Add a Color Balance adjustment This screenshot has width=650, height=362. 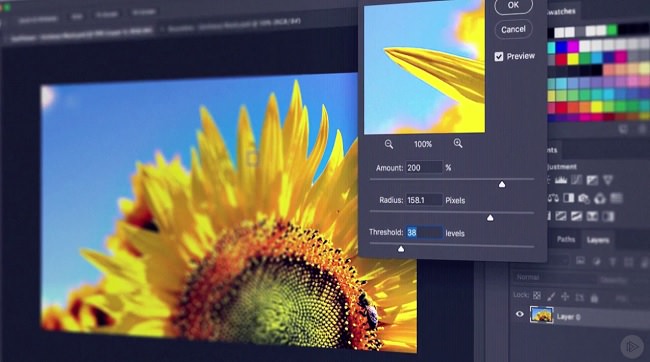(553, 198)
